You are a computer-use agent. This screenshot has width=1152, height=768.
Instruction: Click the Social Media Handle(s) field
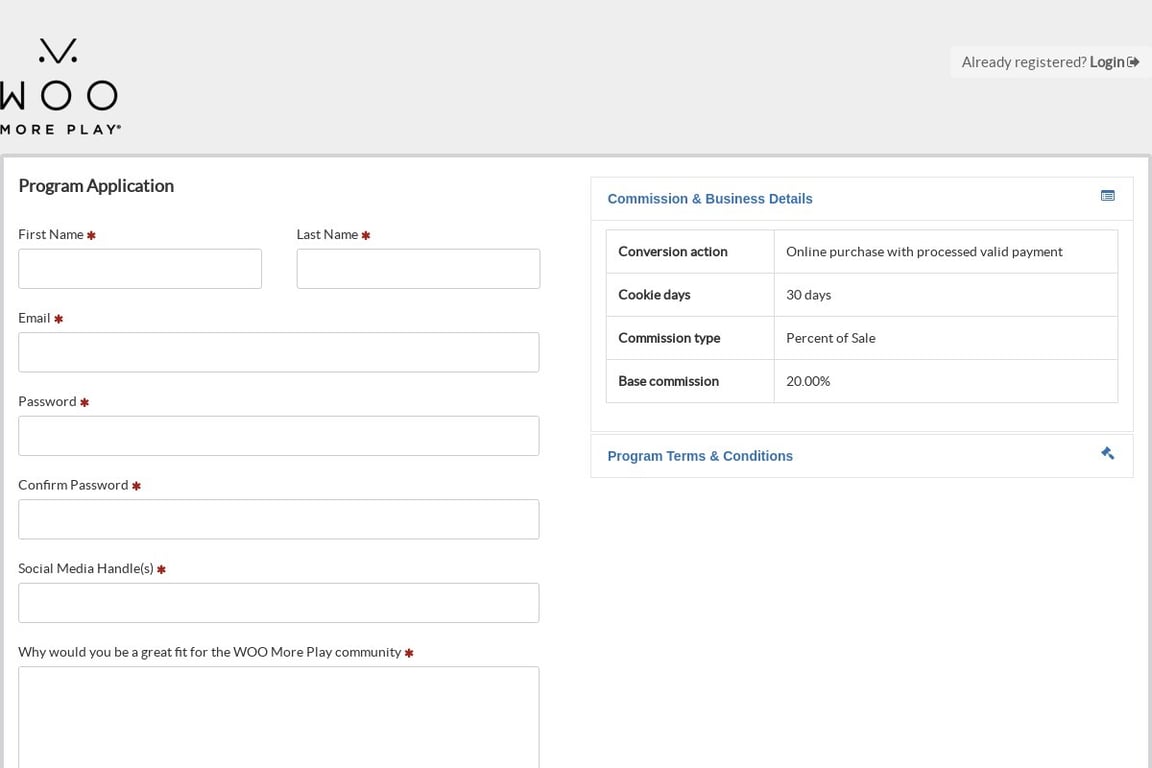[x=278, y=603]
